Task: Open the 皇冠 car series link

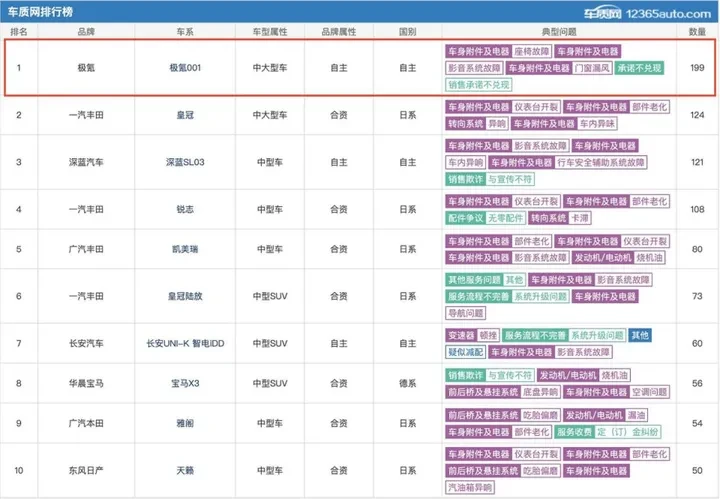Action: (185, 115)
